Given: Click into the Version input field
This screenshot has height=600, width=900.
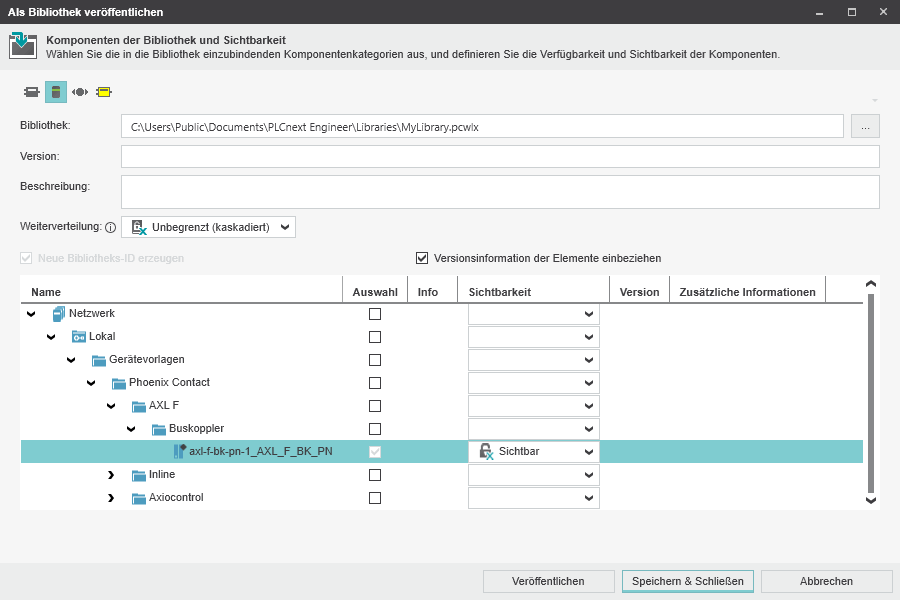Looking at the screenshot, I should coord(500,157).
